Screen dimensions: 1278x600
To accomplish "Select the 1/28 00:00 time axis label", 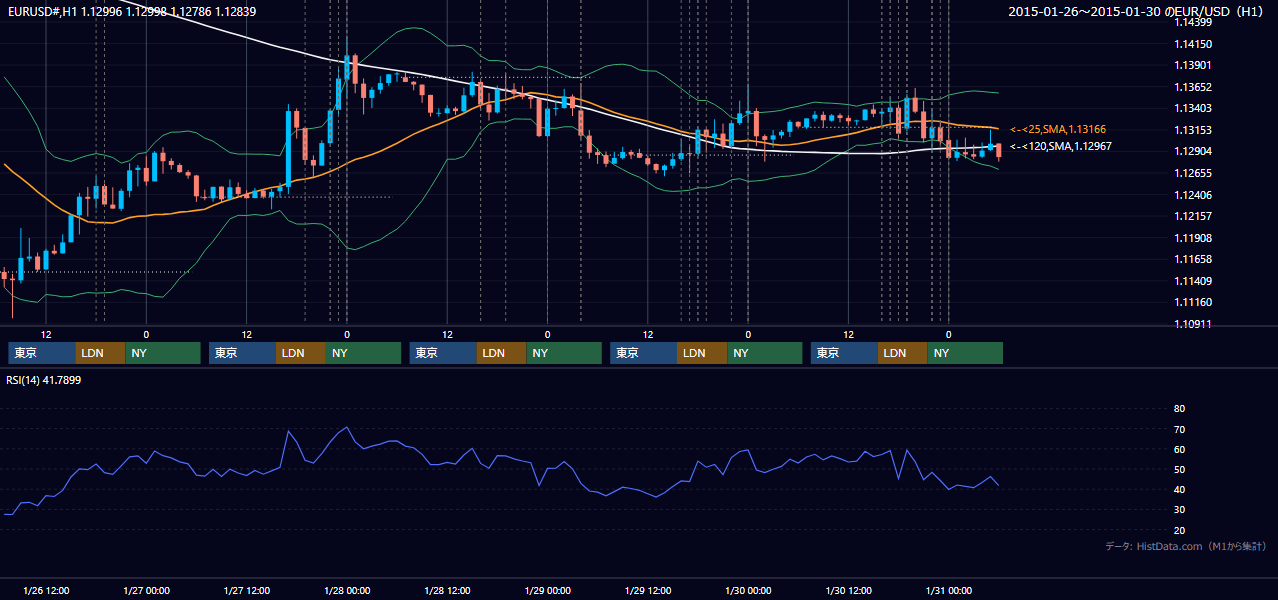I will [x=347, y=591].
